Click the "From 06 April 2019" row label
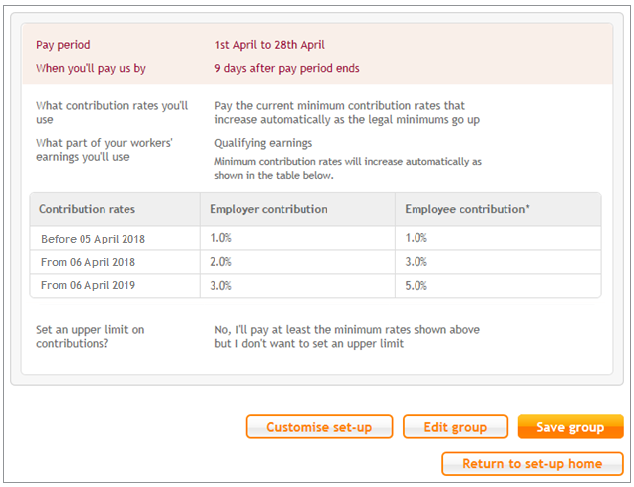634x487 pixels. [88, 285]
